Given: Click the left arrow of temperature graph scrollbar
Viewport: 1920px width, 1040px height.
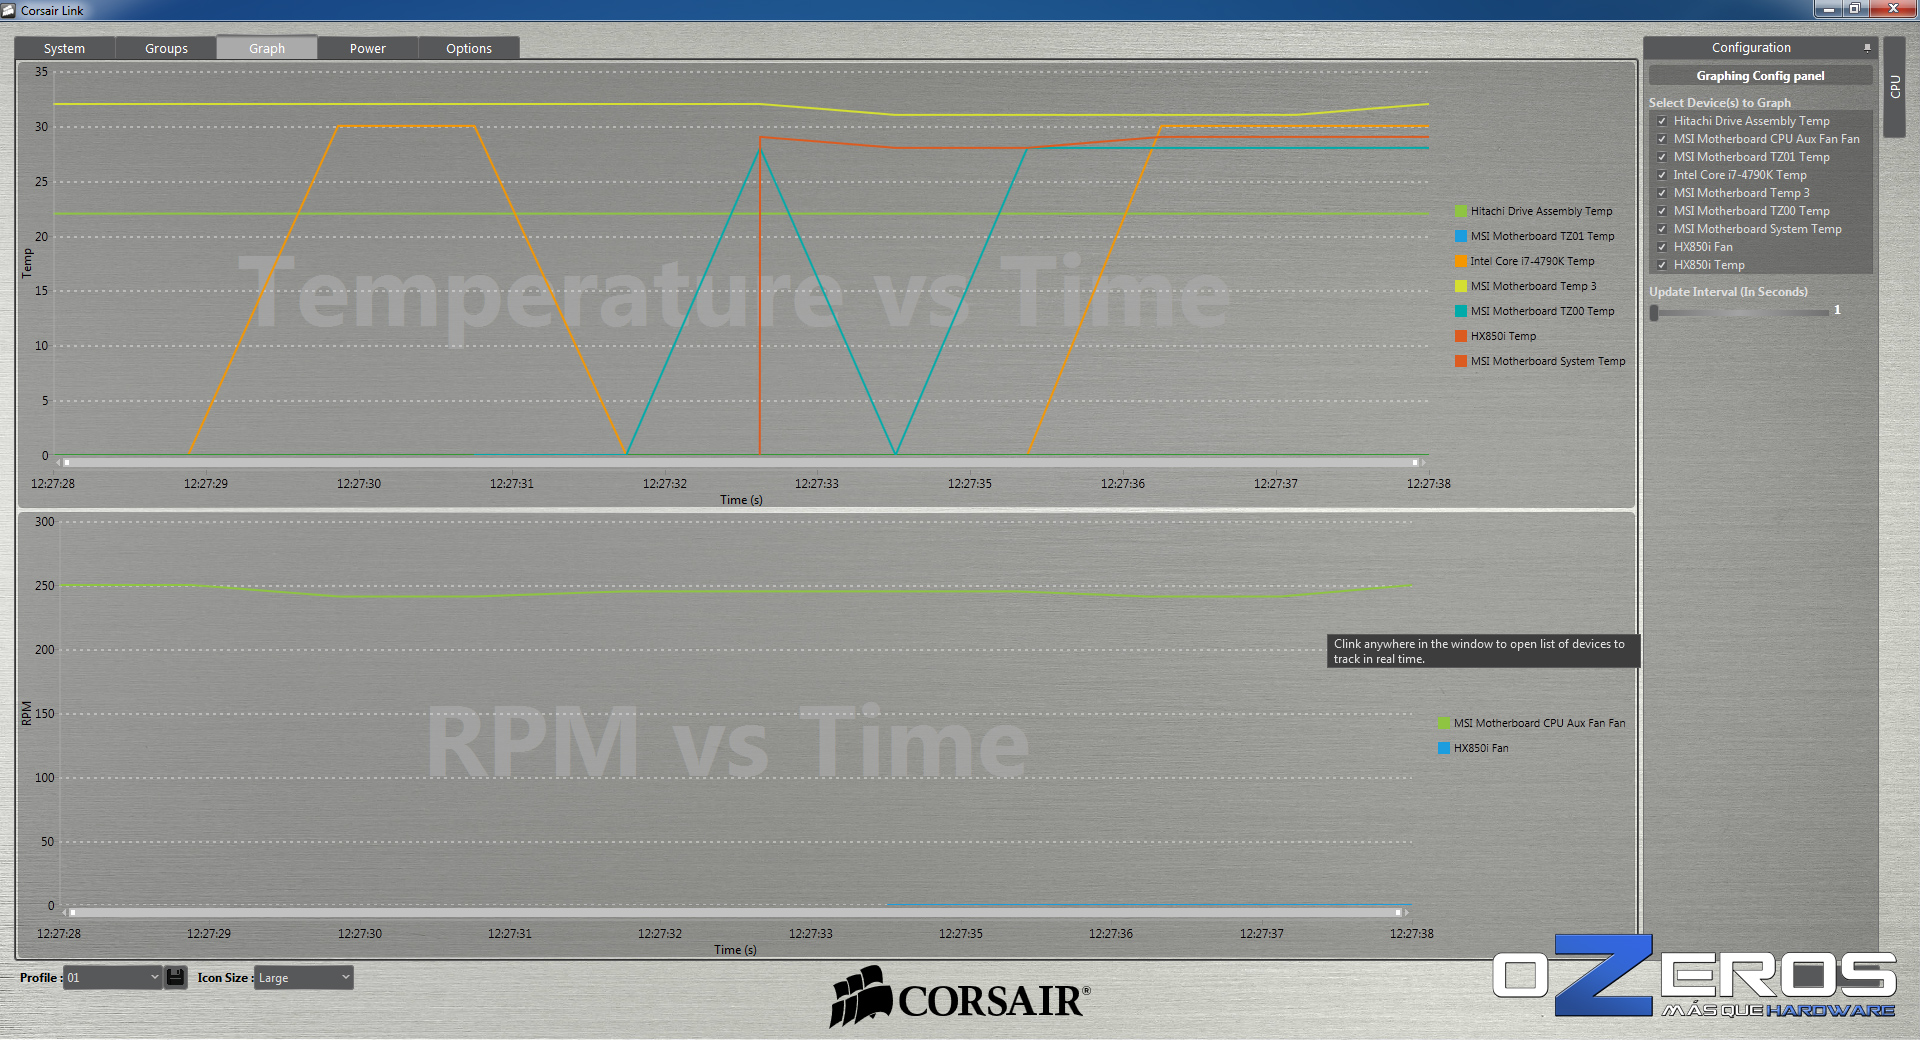Looking at the screenshot, I should tap(59, 462).
